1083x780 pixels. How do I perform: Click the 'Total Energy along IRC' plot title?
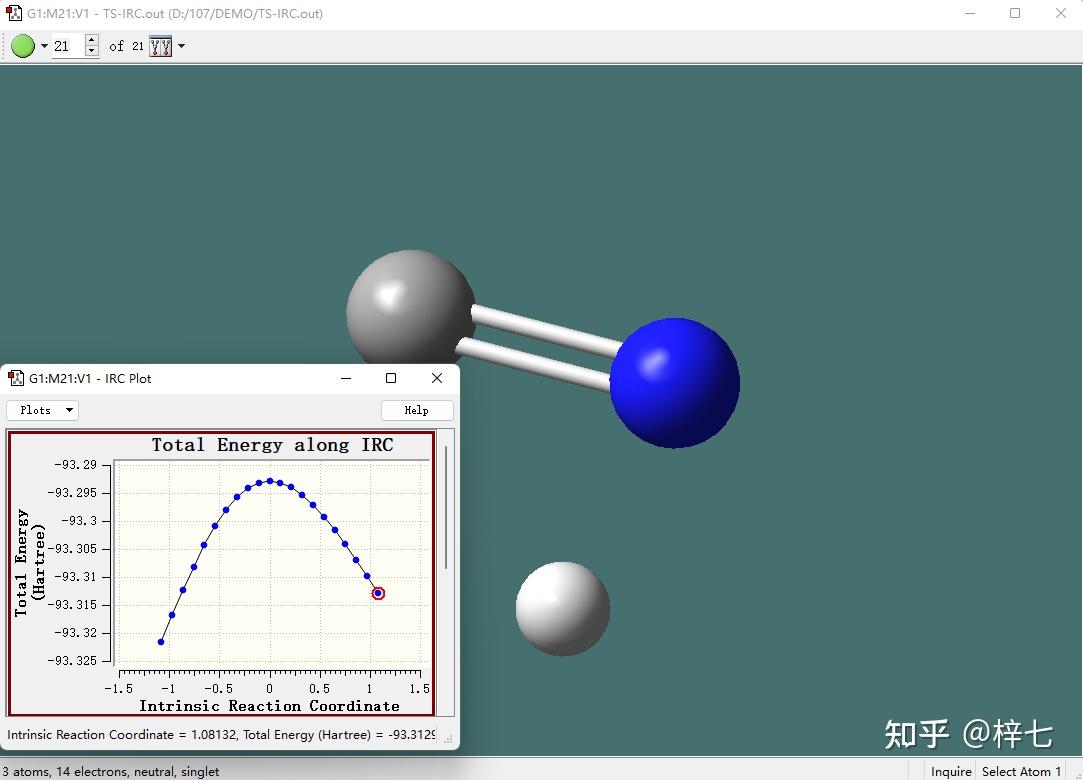point(272,444)
